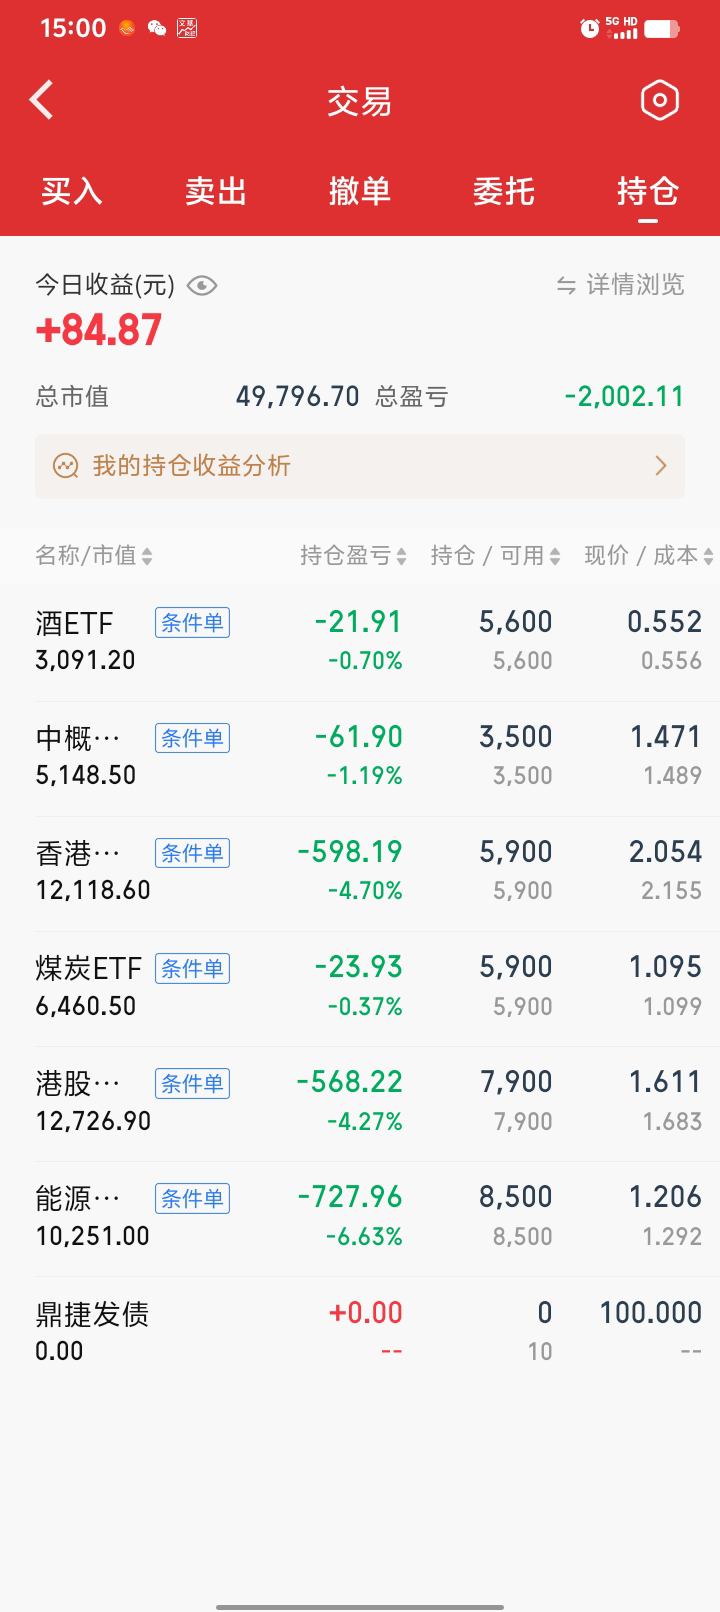Tap the swap icon beside 详情浏览
Screen dimensions: 720x1612
[566, 286]
